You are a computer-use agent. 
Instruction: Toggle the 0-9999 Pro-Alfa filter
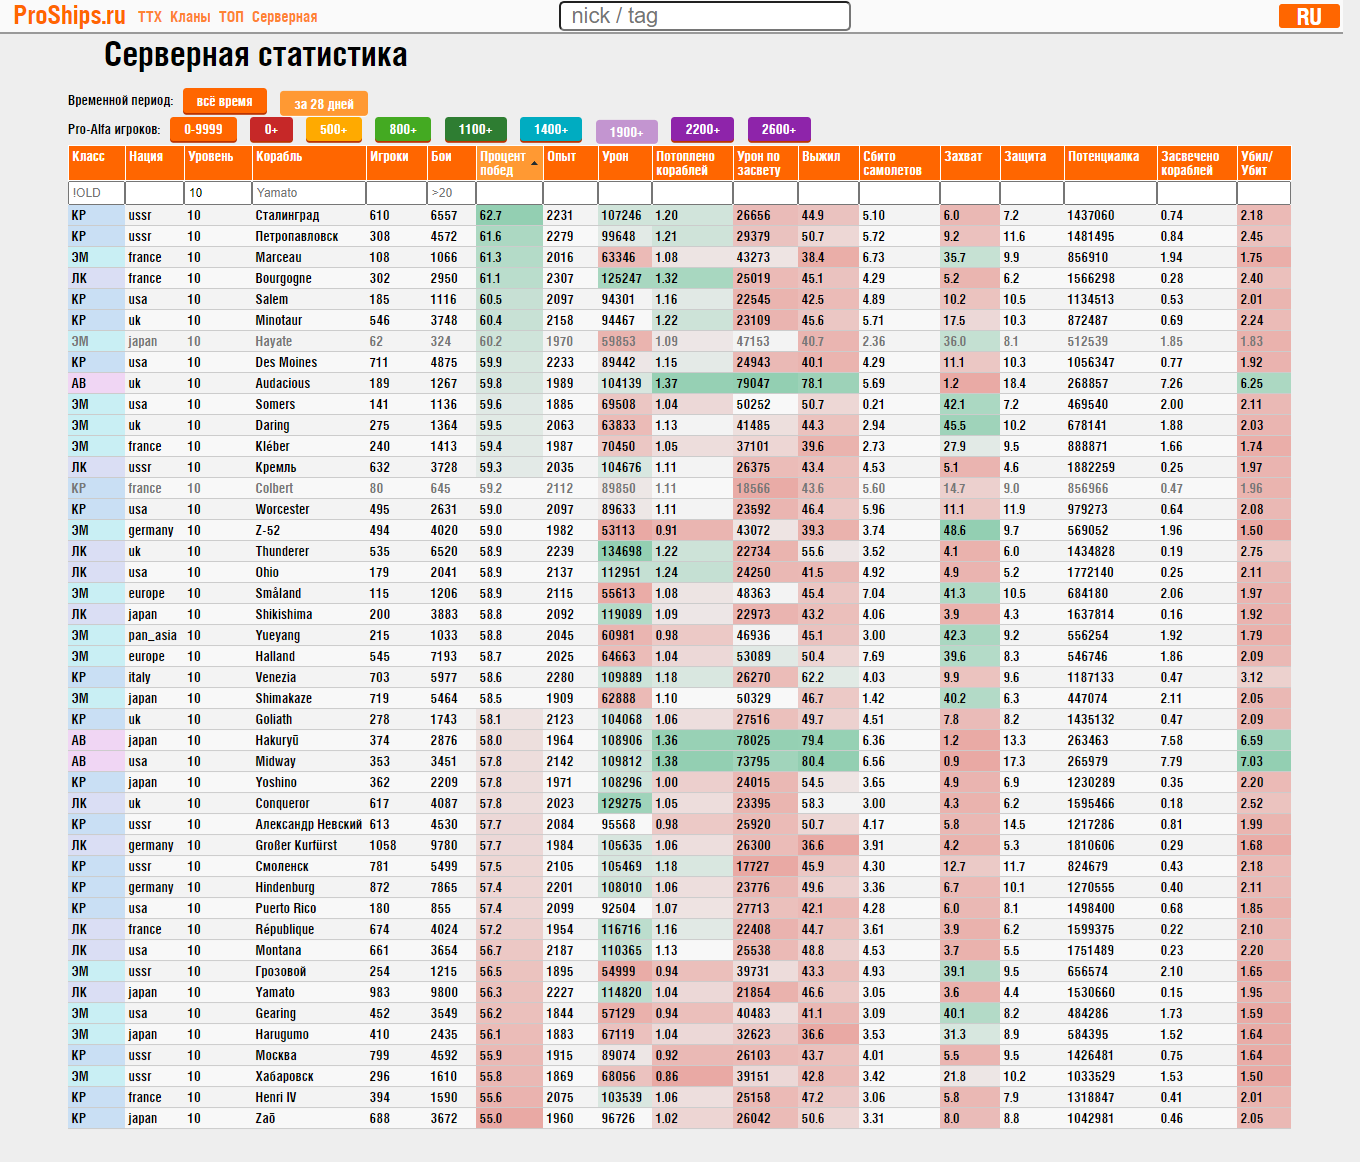click(x=203, y=129)
